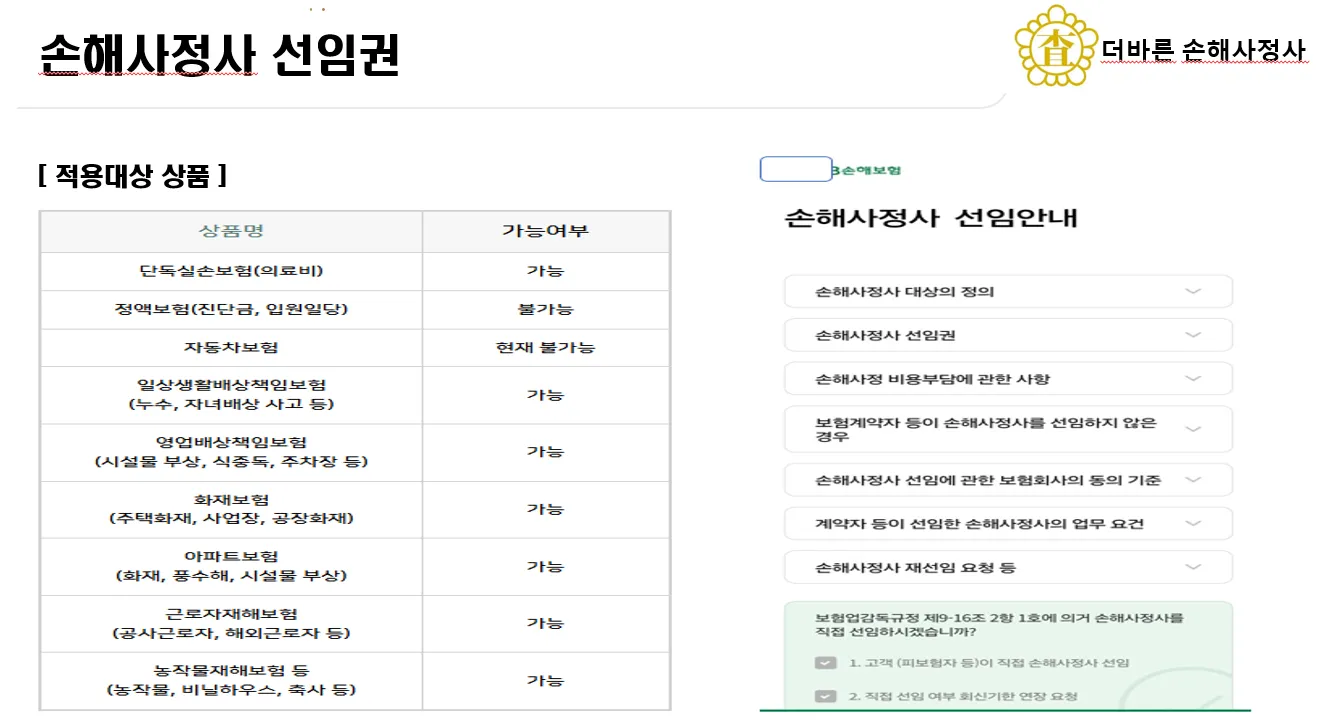Expand 계약자 등이 선임한 손해사정사의 업무 요건
The width and height of the screenshot is (1317, 724).
1008,524
